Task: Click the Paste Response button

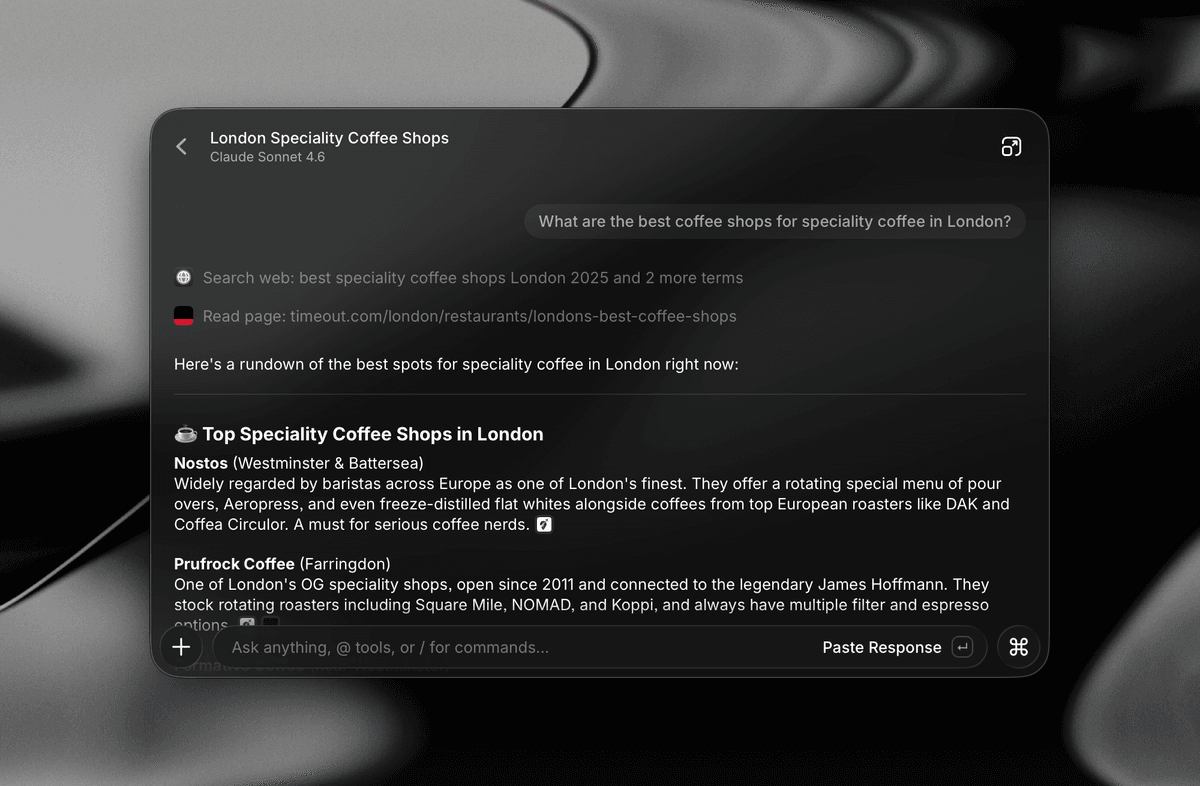Action: tap(896, 647)
